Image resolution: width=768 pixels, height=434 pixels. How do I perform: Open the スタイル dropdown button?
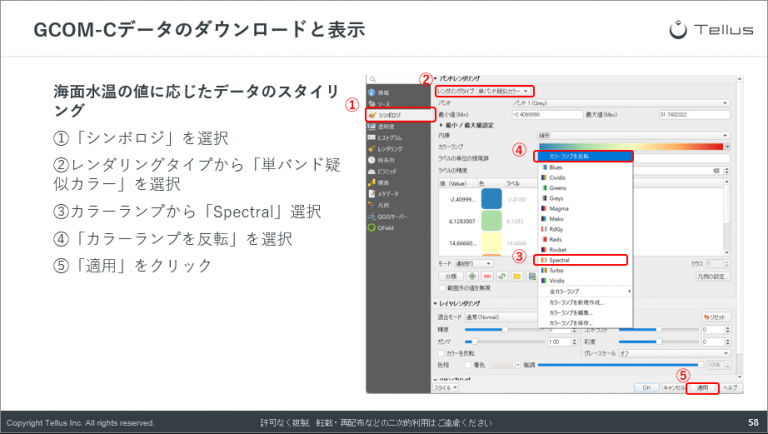[x=446, y=387]
